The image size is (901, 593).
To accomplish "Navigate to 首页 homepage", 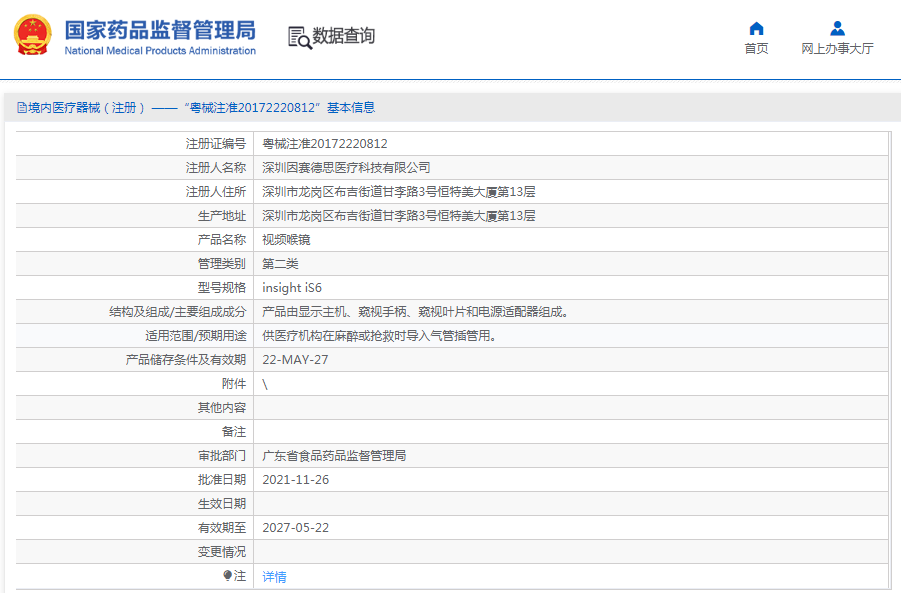I will tap(756, 47).
